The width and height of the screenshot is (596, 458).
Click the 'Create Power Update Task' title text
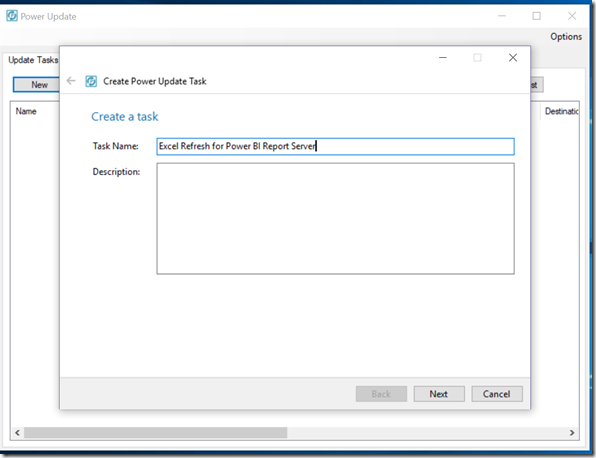[x=155, y=81]
